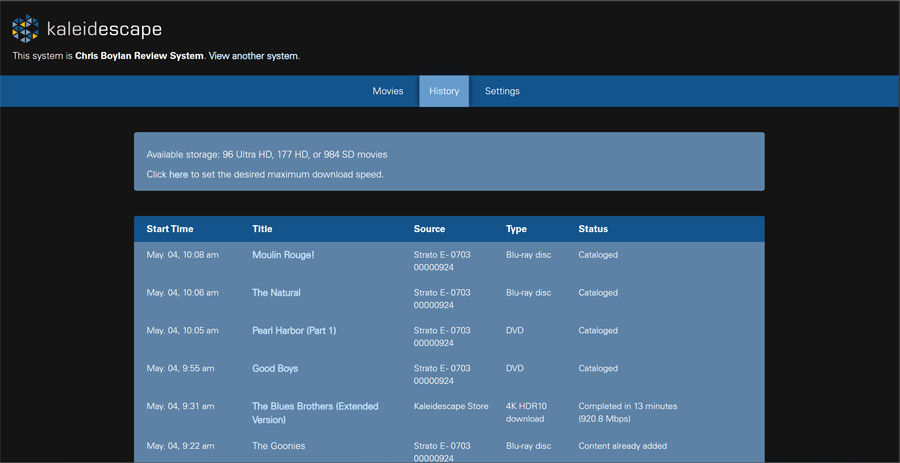Click 'Cataloged' status in The Natural row
Image resolution: width=900 pixels, height=463 pixels.
click(x=598, y=293)
